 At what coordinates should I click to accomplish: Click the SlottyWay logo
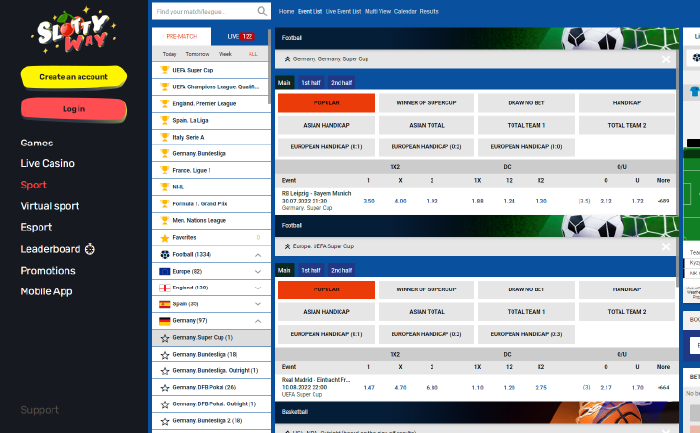pyautogui.click(x=74, y=30)
